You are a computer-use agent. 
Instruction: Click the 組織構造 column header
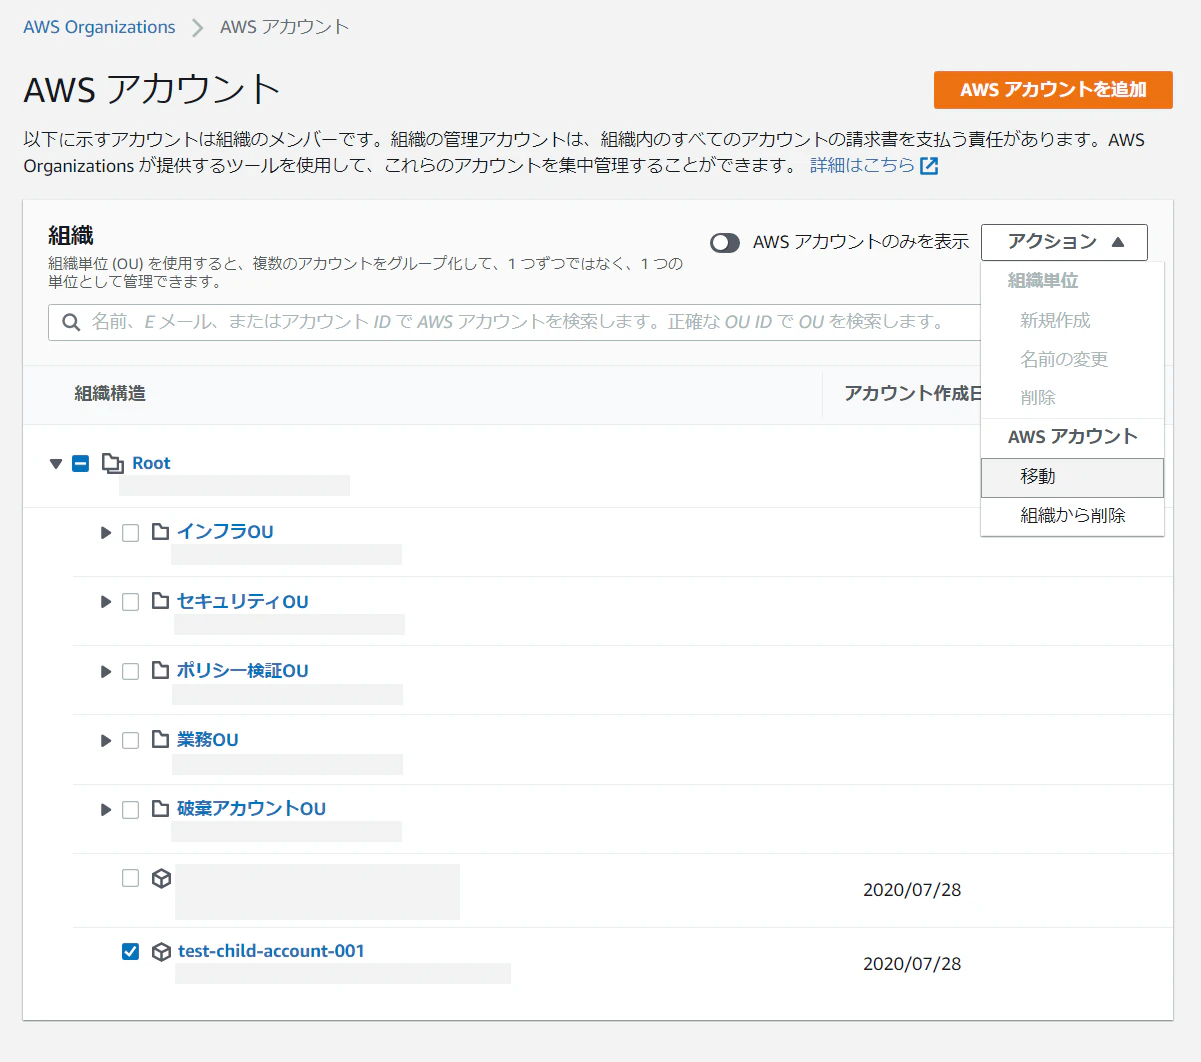[110, 394]
